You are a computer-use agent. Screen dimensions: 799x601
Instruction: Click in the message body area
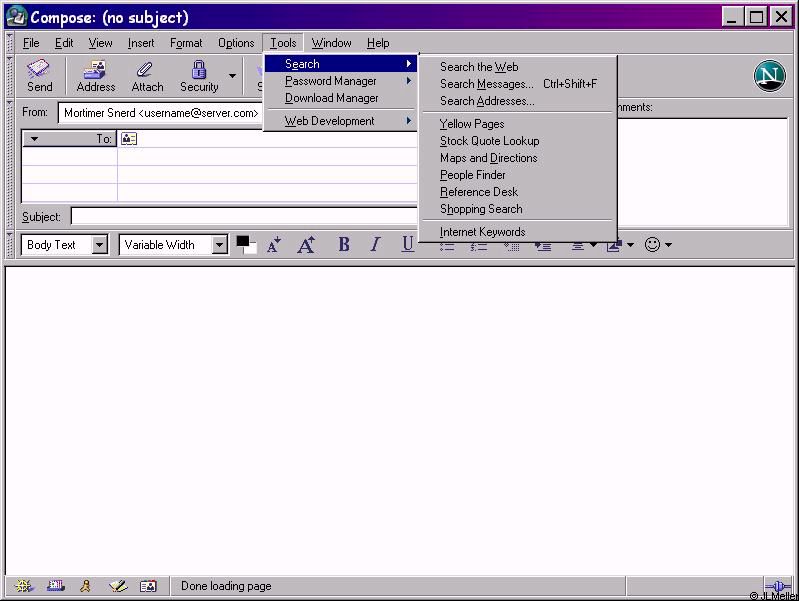click(x=400, y=421)
